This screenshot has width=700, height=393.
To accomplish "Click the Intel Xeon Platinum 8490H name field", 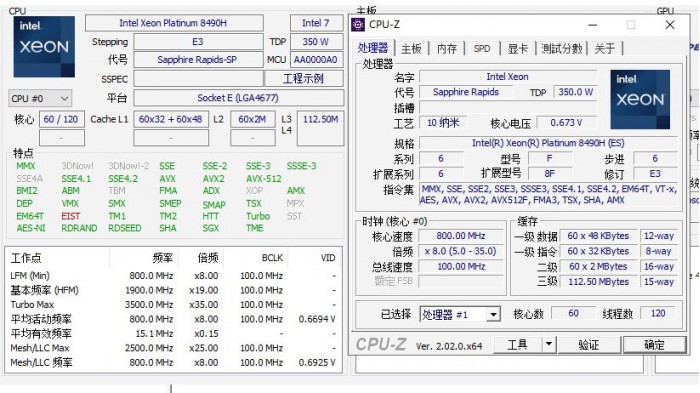I will coord(174,23).
